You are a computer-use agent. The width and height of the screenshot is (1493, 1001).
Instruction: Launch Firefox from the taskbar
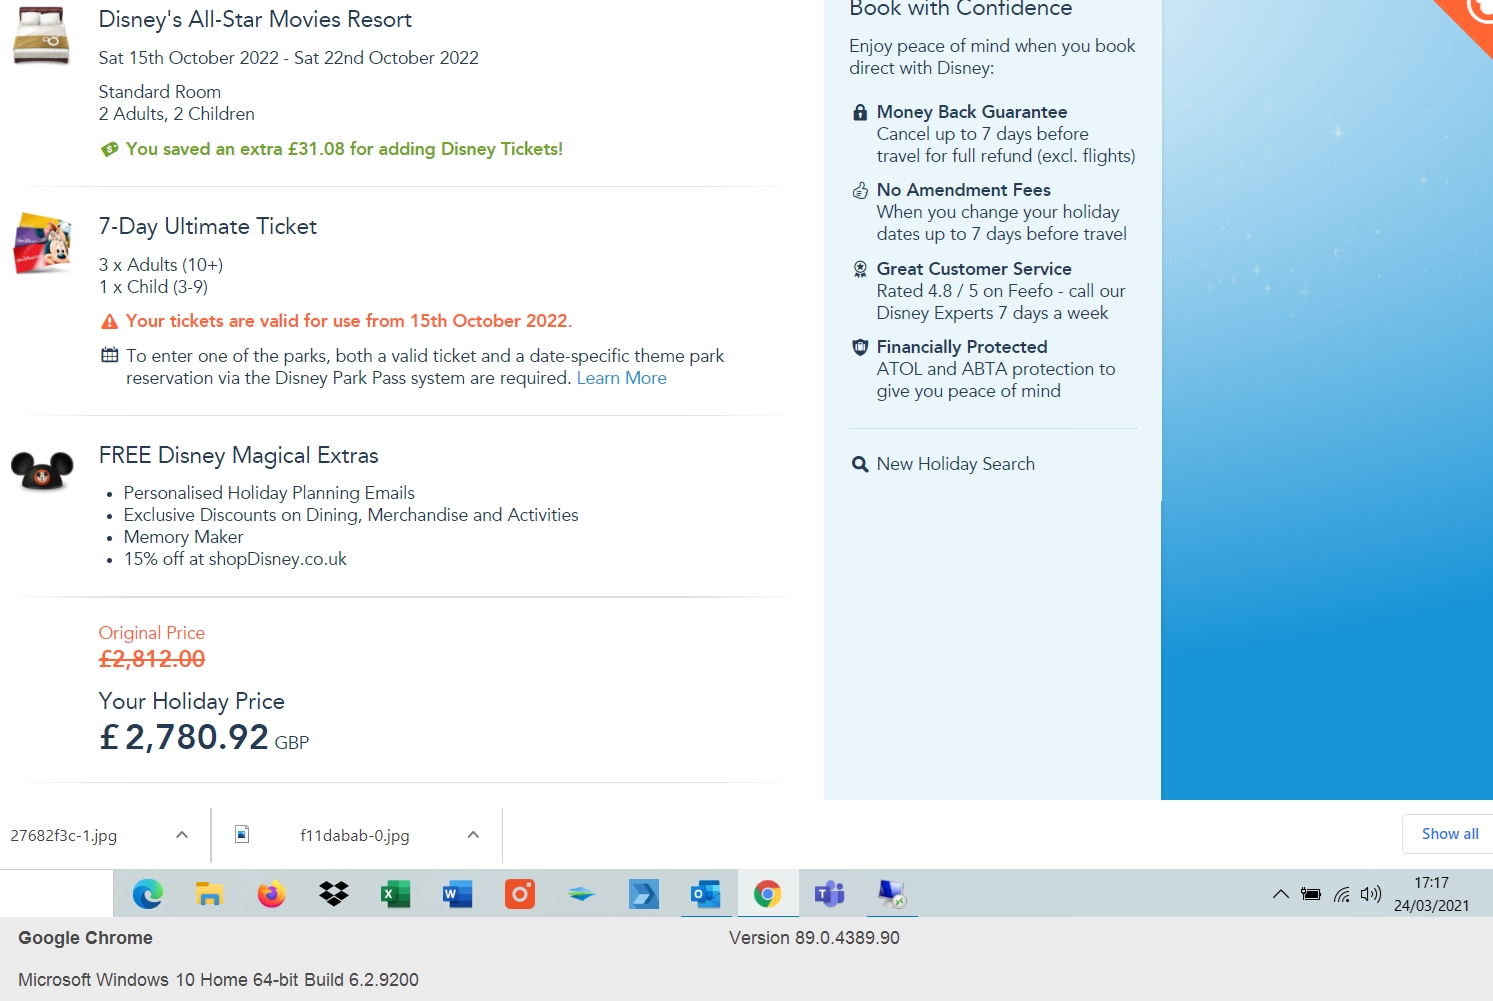tap(271, 893)
